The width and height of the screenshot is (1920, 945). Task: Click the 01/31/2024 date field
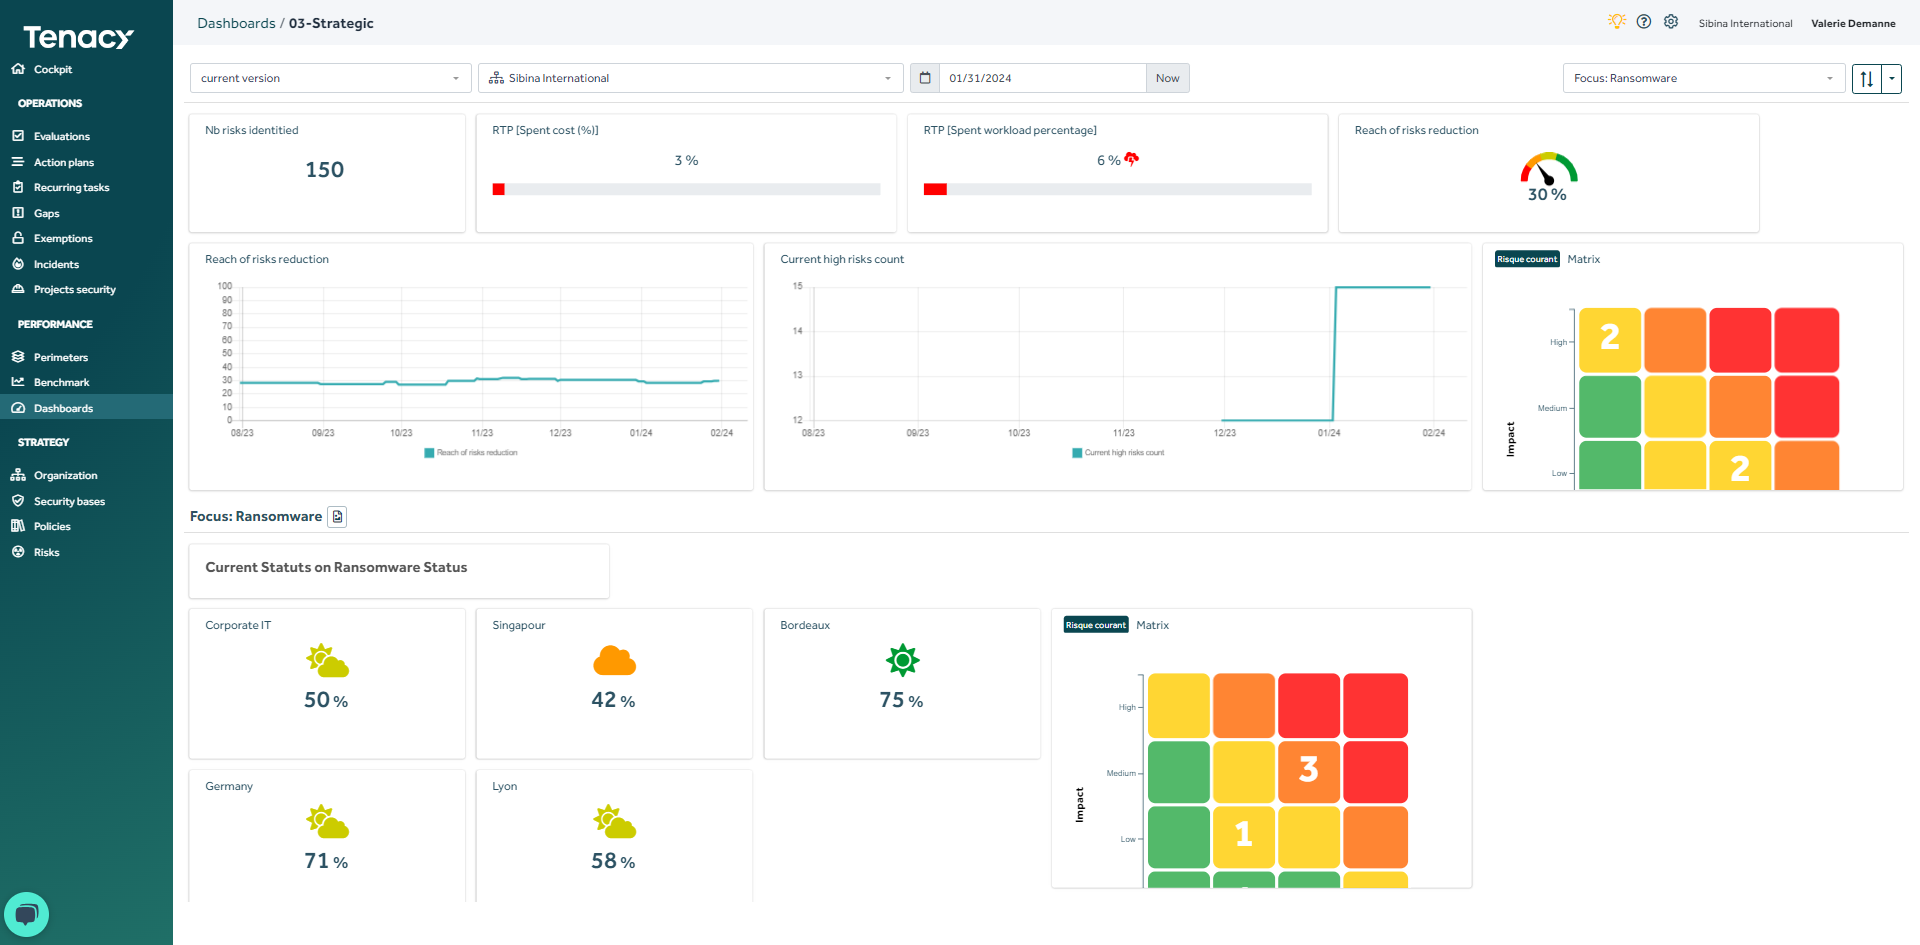point(1042,78)
